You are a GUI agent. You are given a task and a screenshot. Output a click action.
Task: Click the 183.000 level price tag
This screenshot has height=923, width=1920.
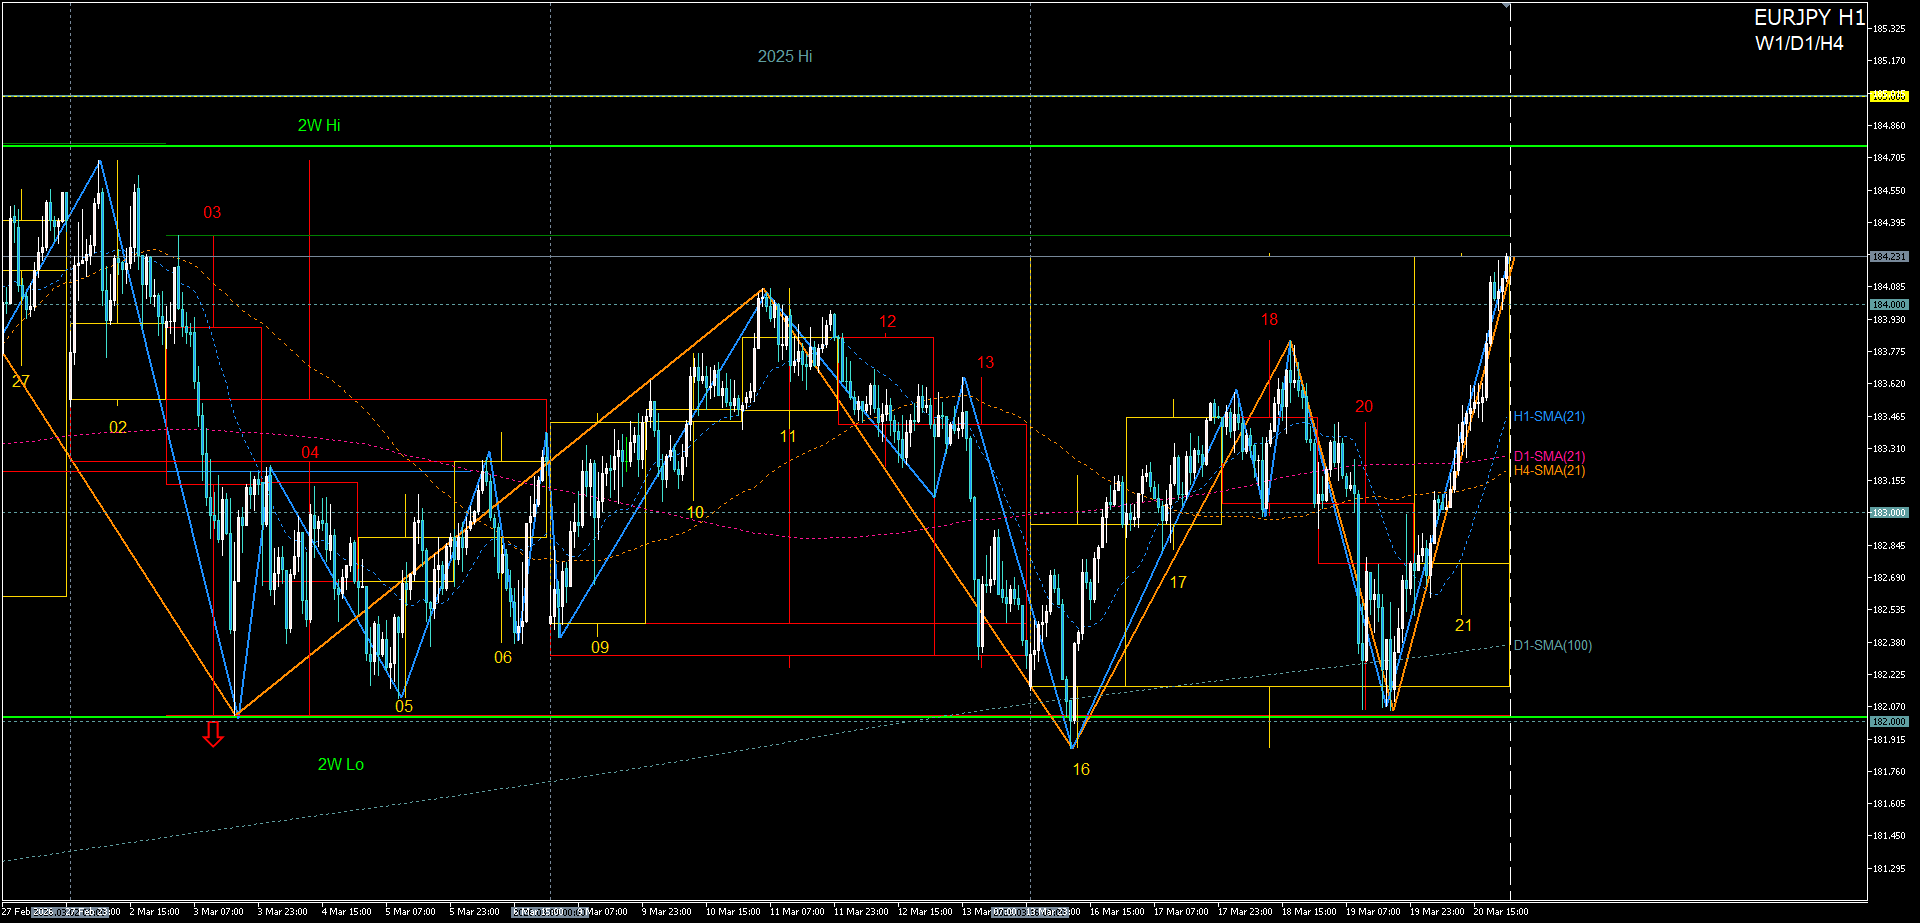click(x=1889, y=512)
